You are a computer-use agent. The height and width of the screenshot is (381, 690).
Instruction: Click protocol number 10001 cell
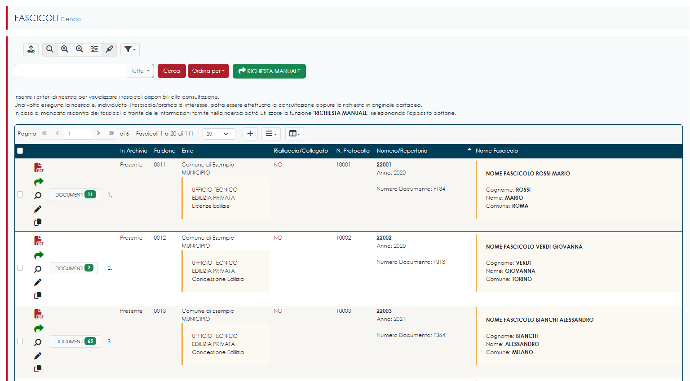click(x=343, y=165)
